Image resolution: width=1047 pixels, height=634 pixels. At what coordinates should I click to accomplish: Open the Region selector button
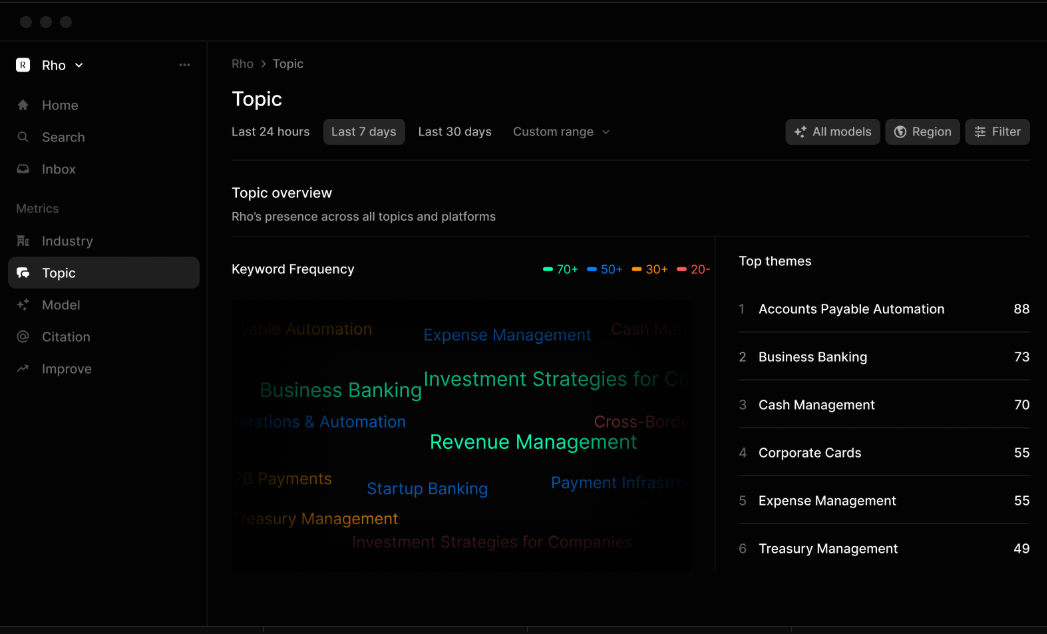[923, 132]
